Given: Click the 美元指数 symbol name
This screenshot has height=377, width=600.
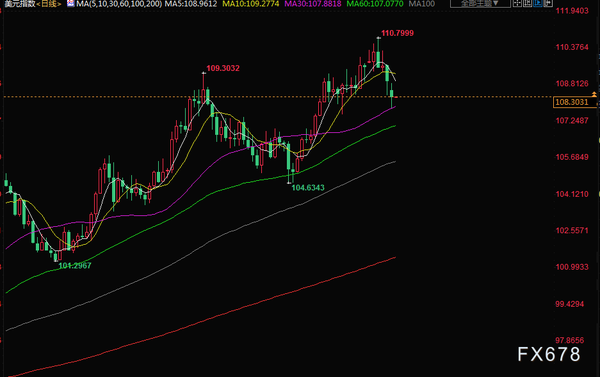Looking at the screenshot, I should 20,4.
